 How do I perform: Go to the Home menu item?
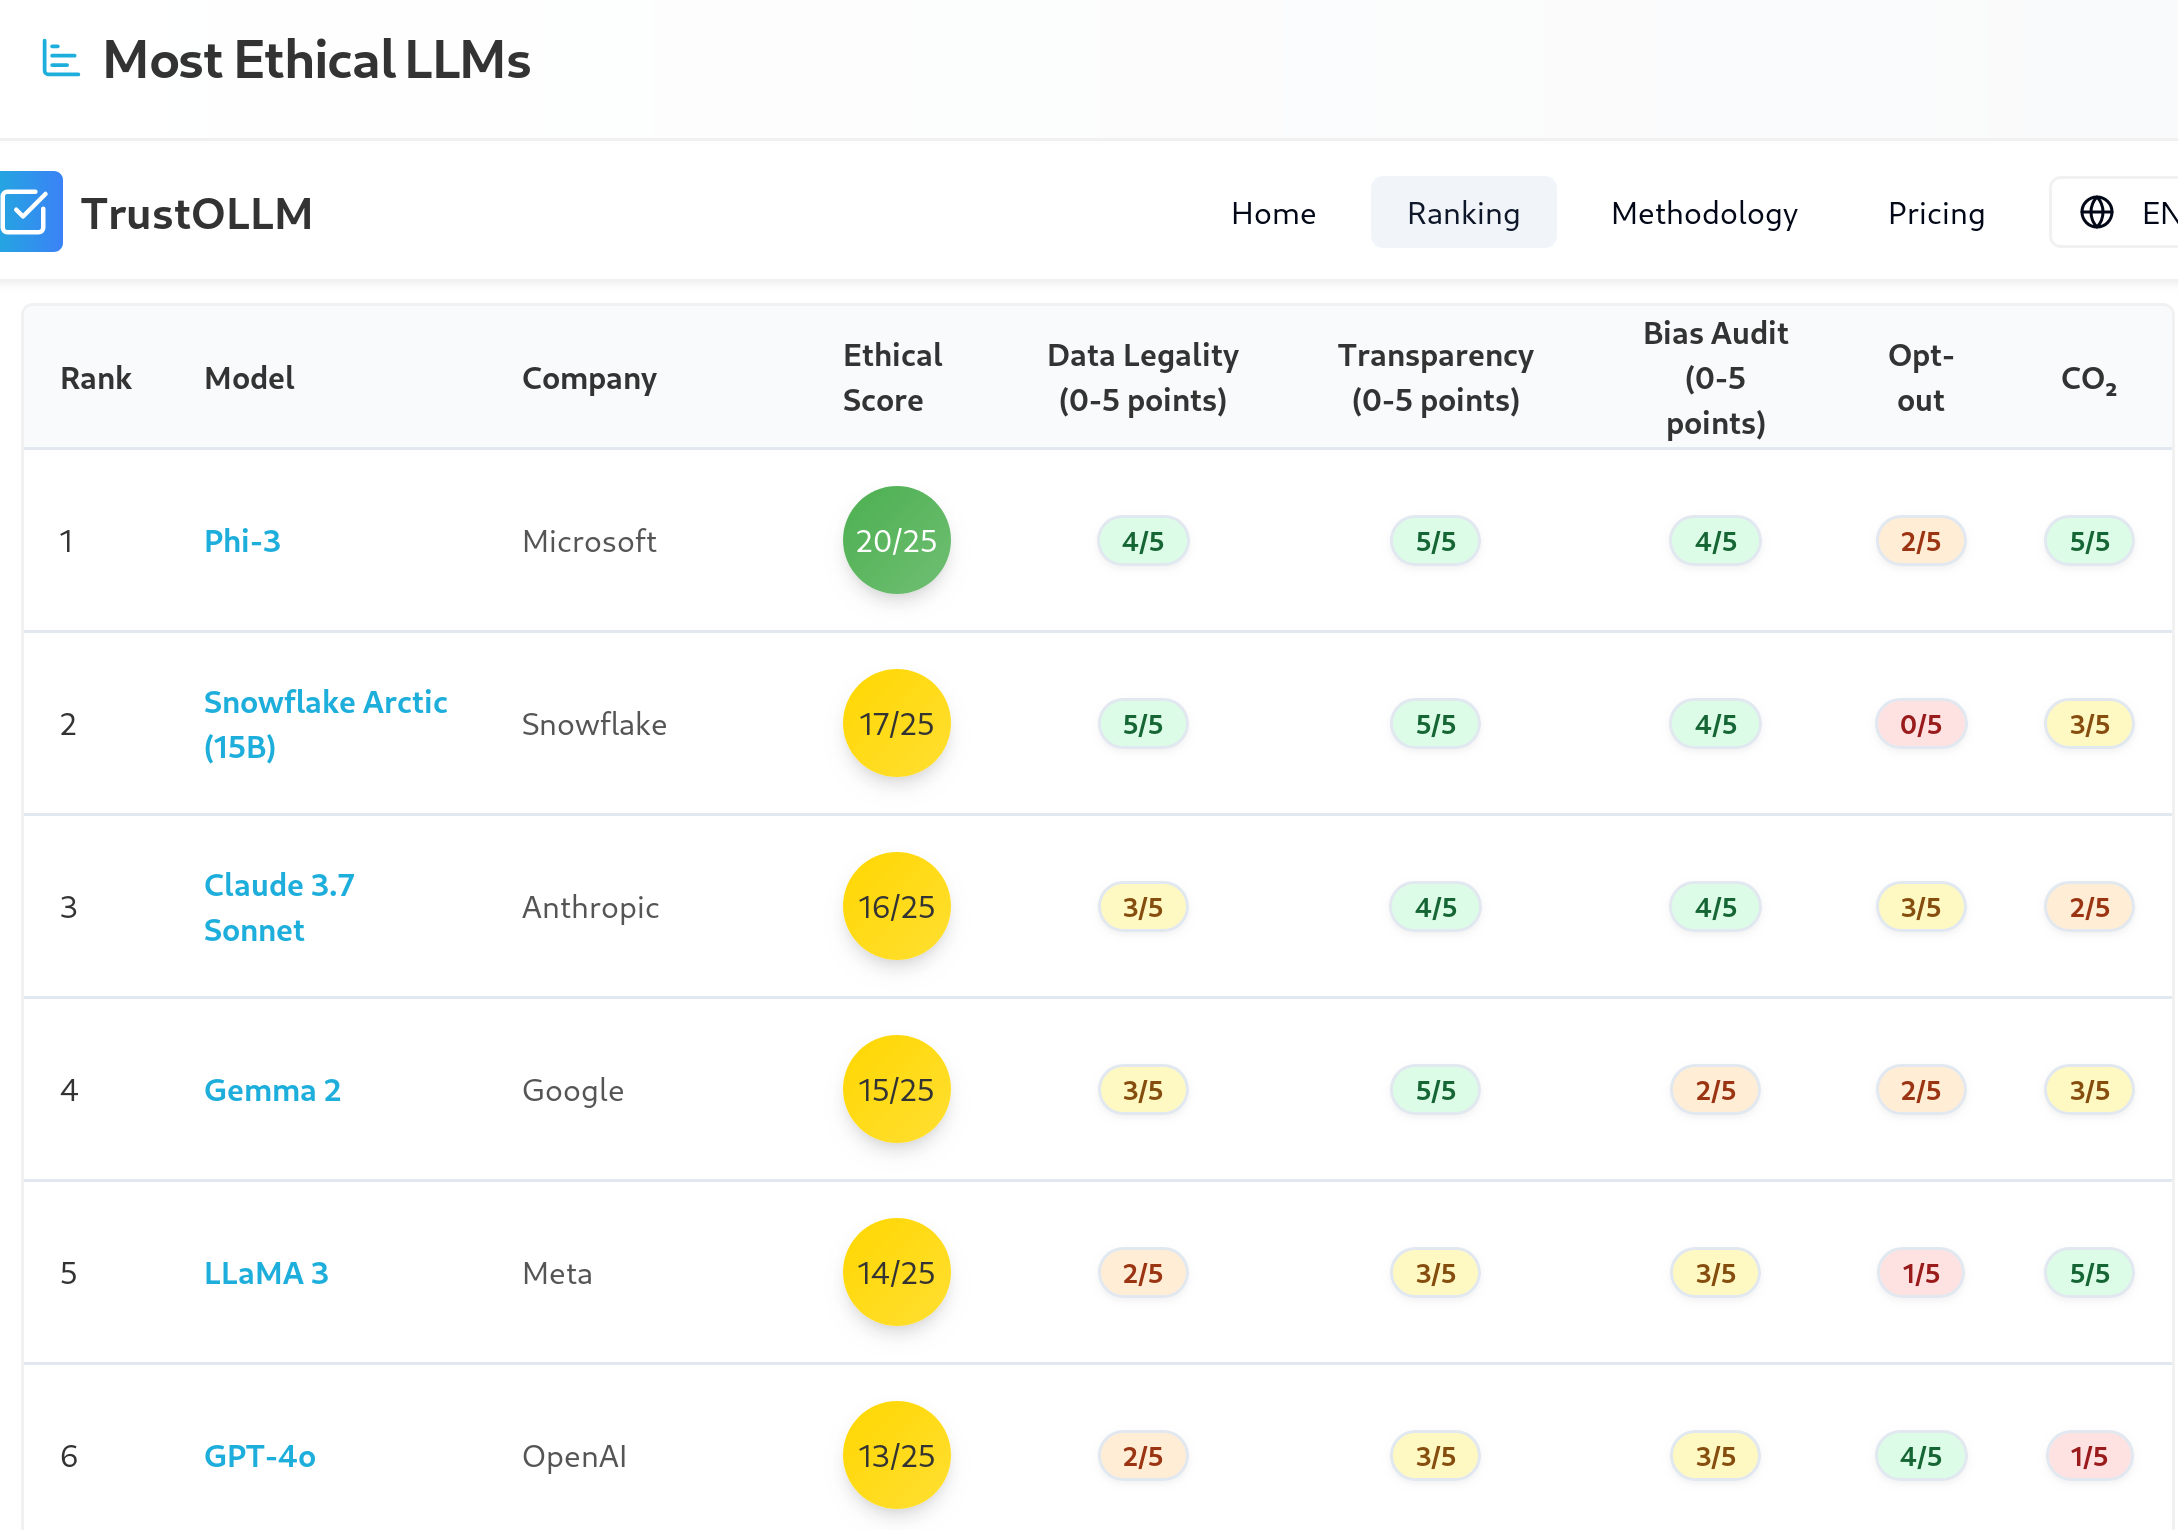tap(1273, 213)
